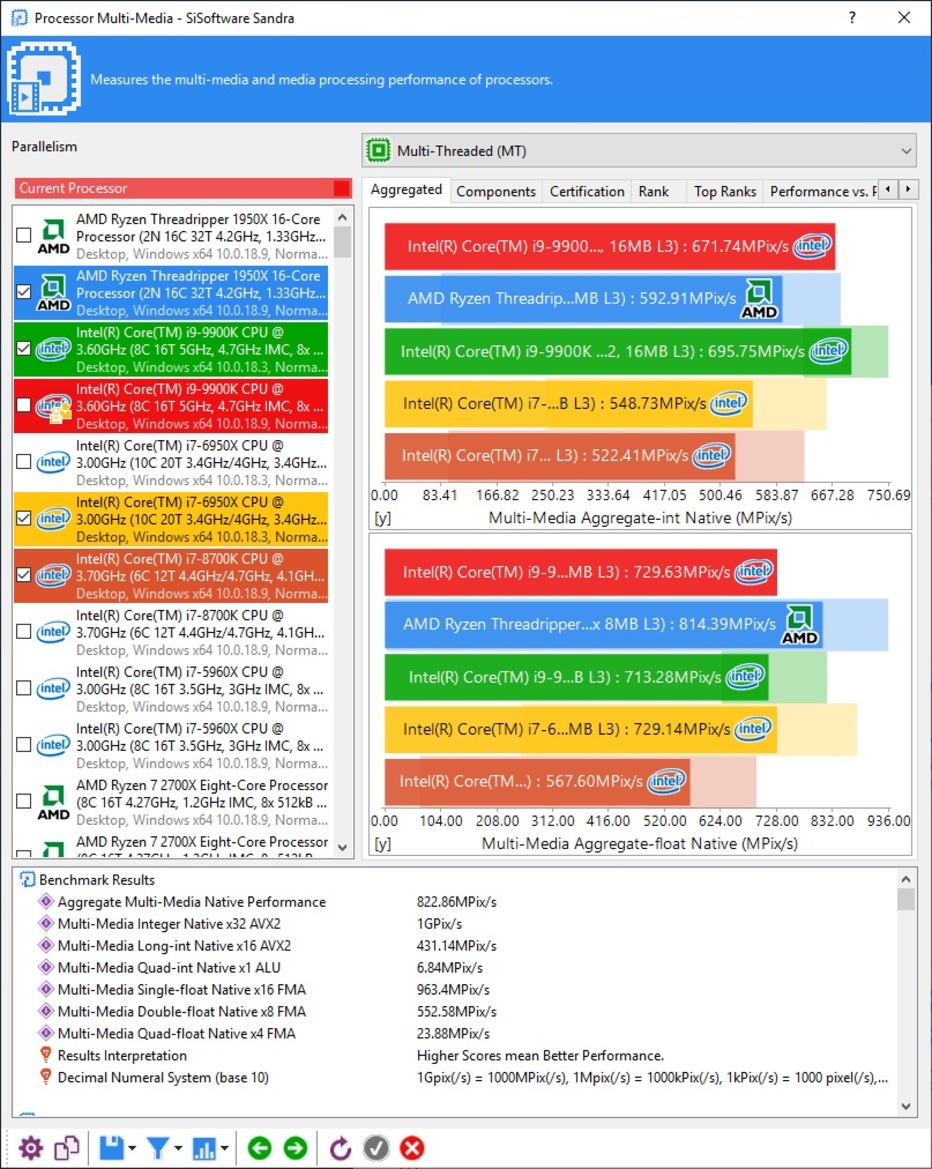Click the red color square in Current Processor bar
The image size is (932, 1169).
[x=341, y=188]
